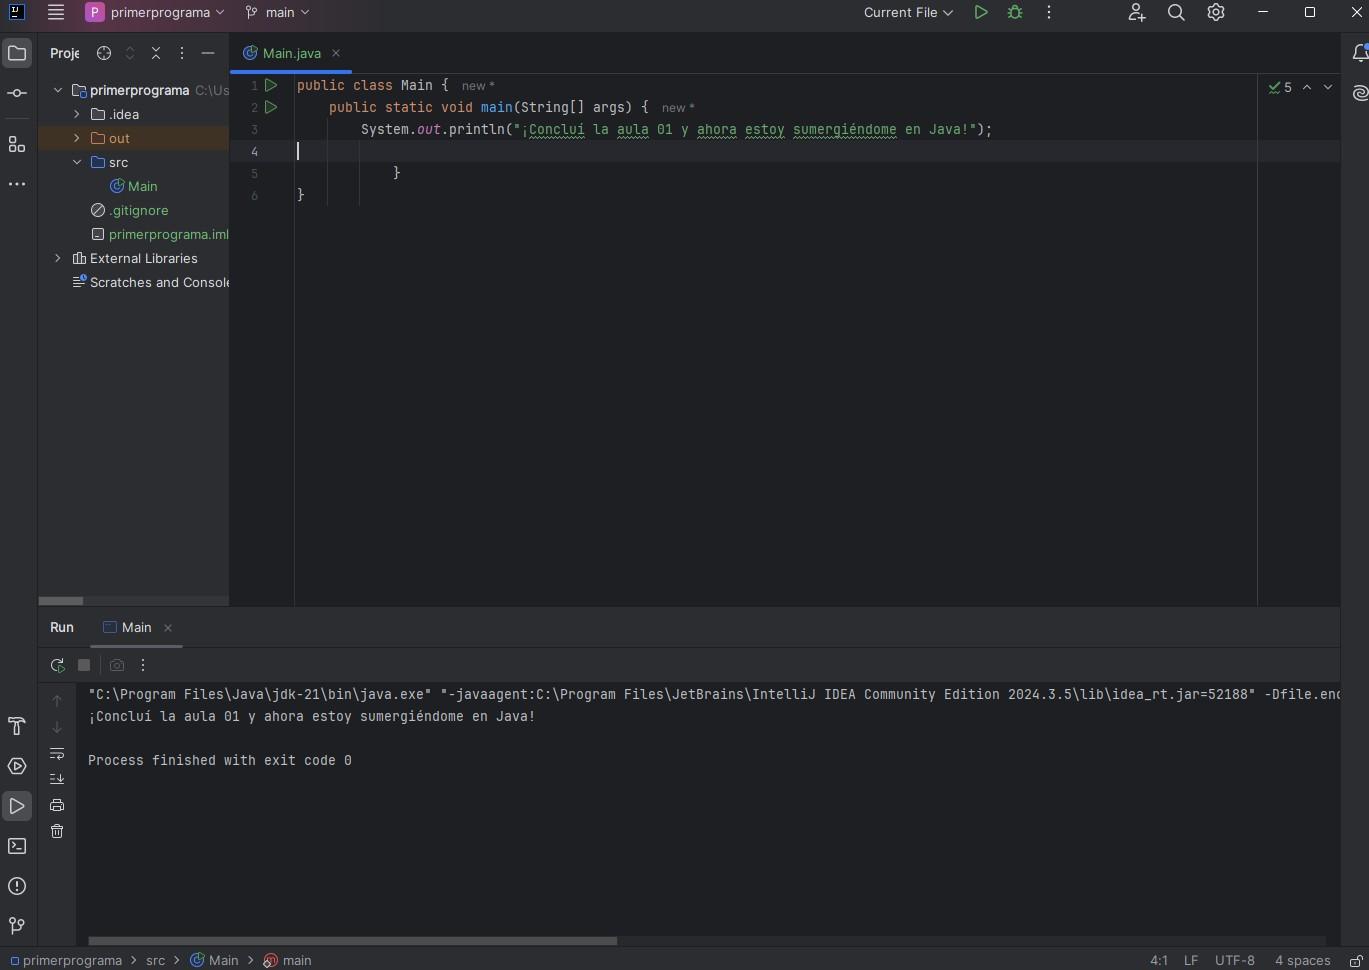Open the Current File run configuration dropdown

(x=908, y=13)
